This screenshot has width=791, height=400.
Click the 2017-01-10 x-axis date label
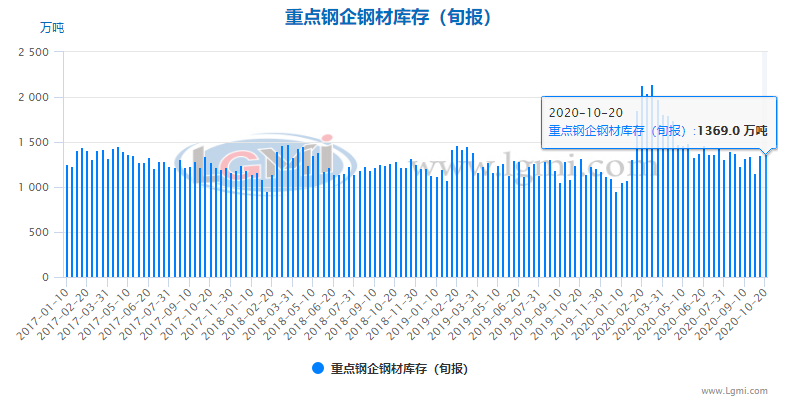(43, 313)
